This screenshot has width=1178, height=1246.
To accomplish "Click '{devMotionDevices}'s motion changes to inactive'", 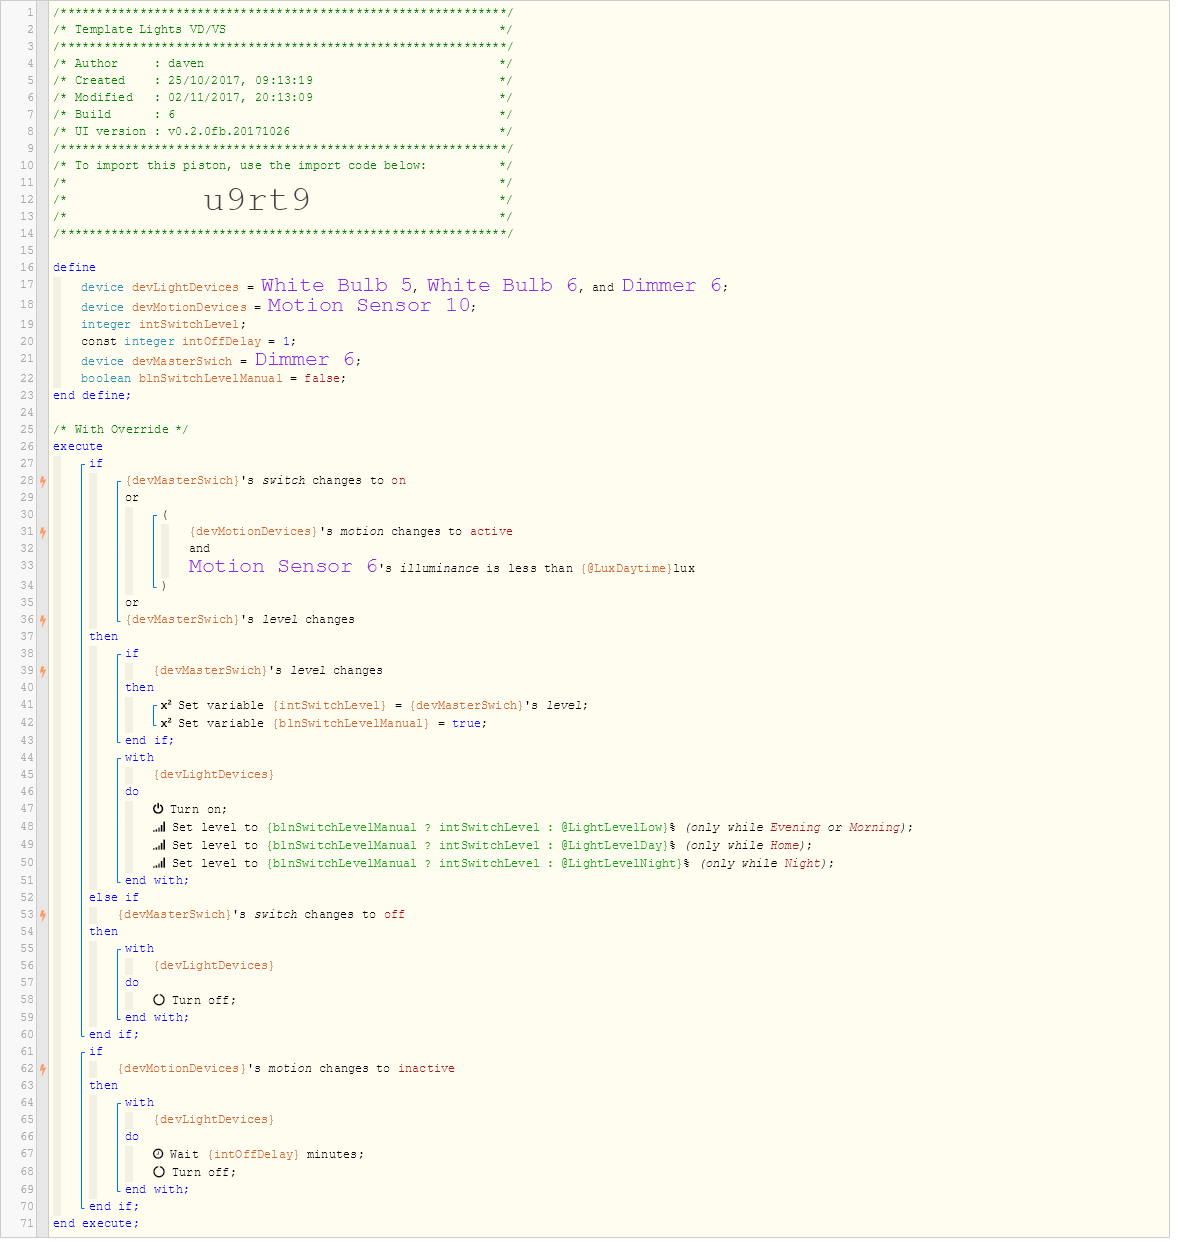I will [286, 1069].
